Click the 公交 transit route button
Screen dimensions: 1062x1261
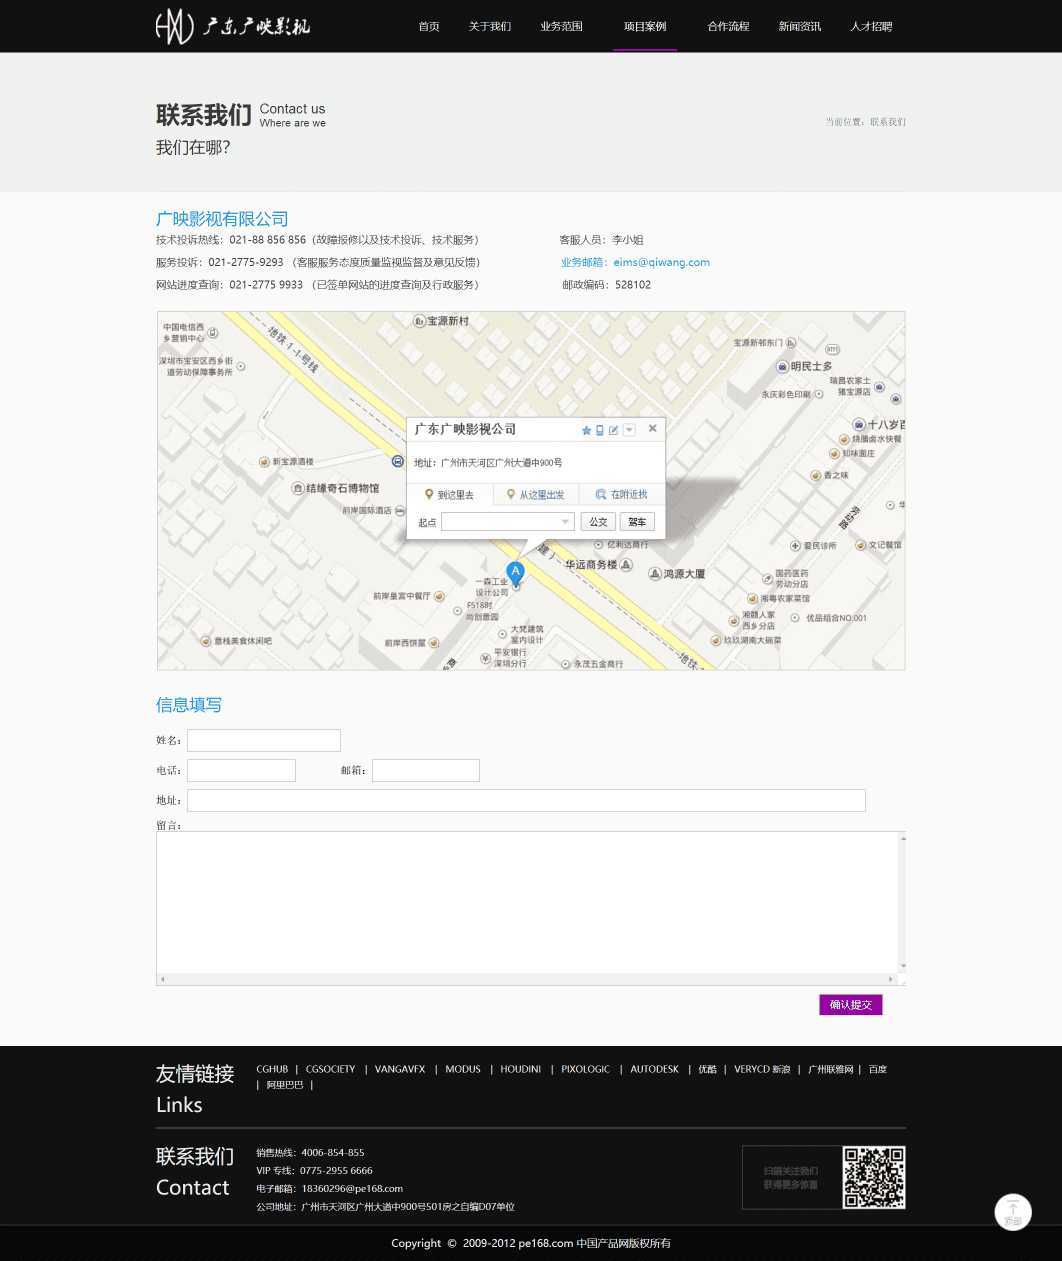[598, 522]
